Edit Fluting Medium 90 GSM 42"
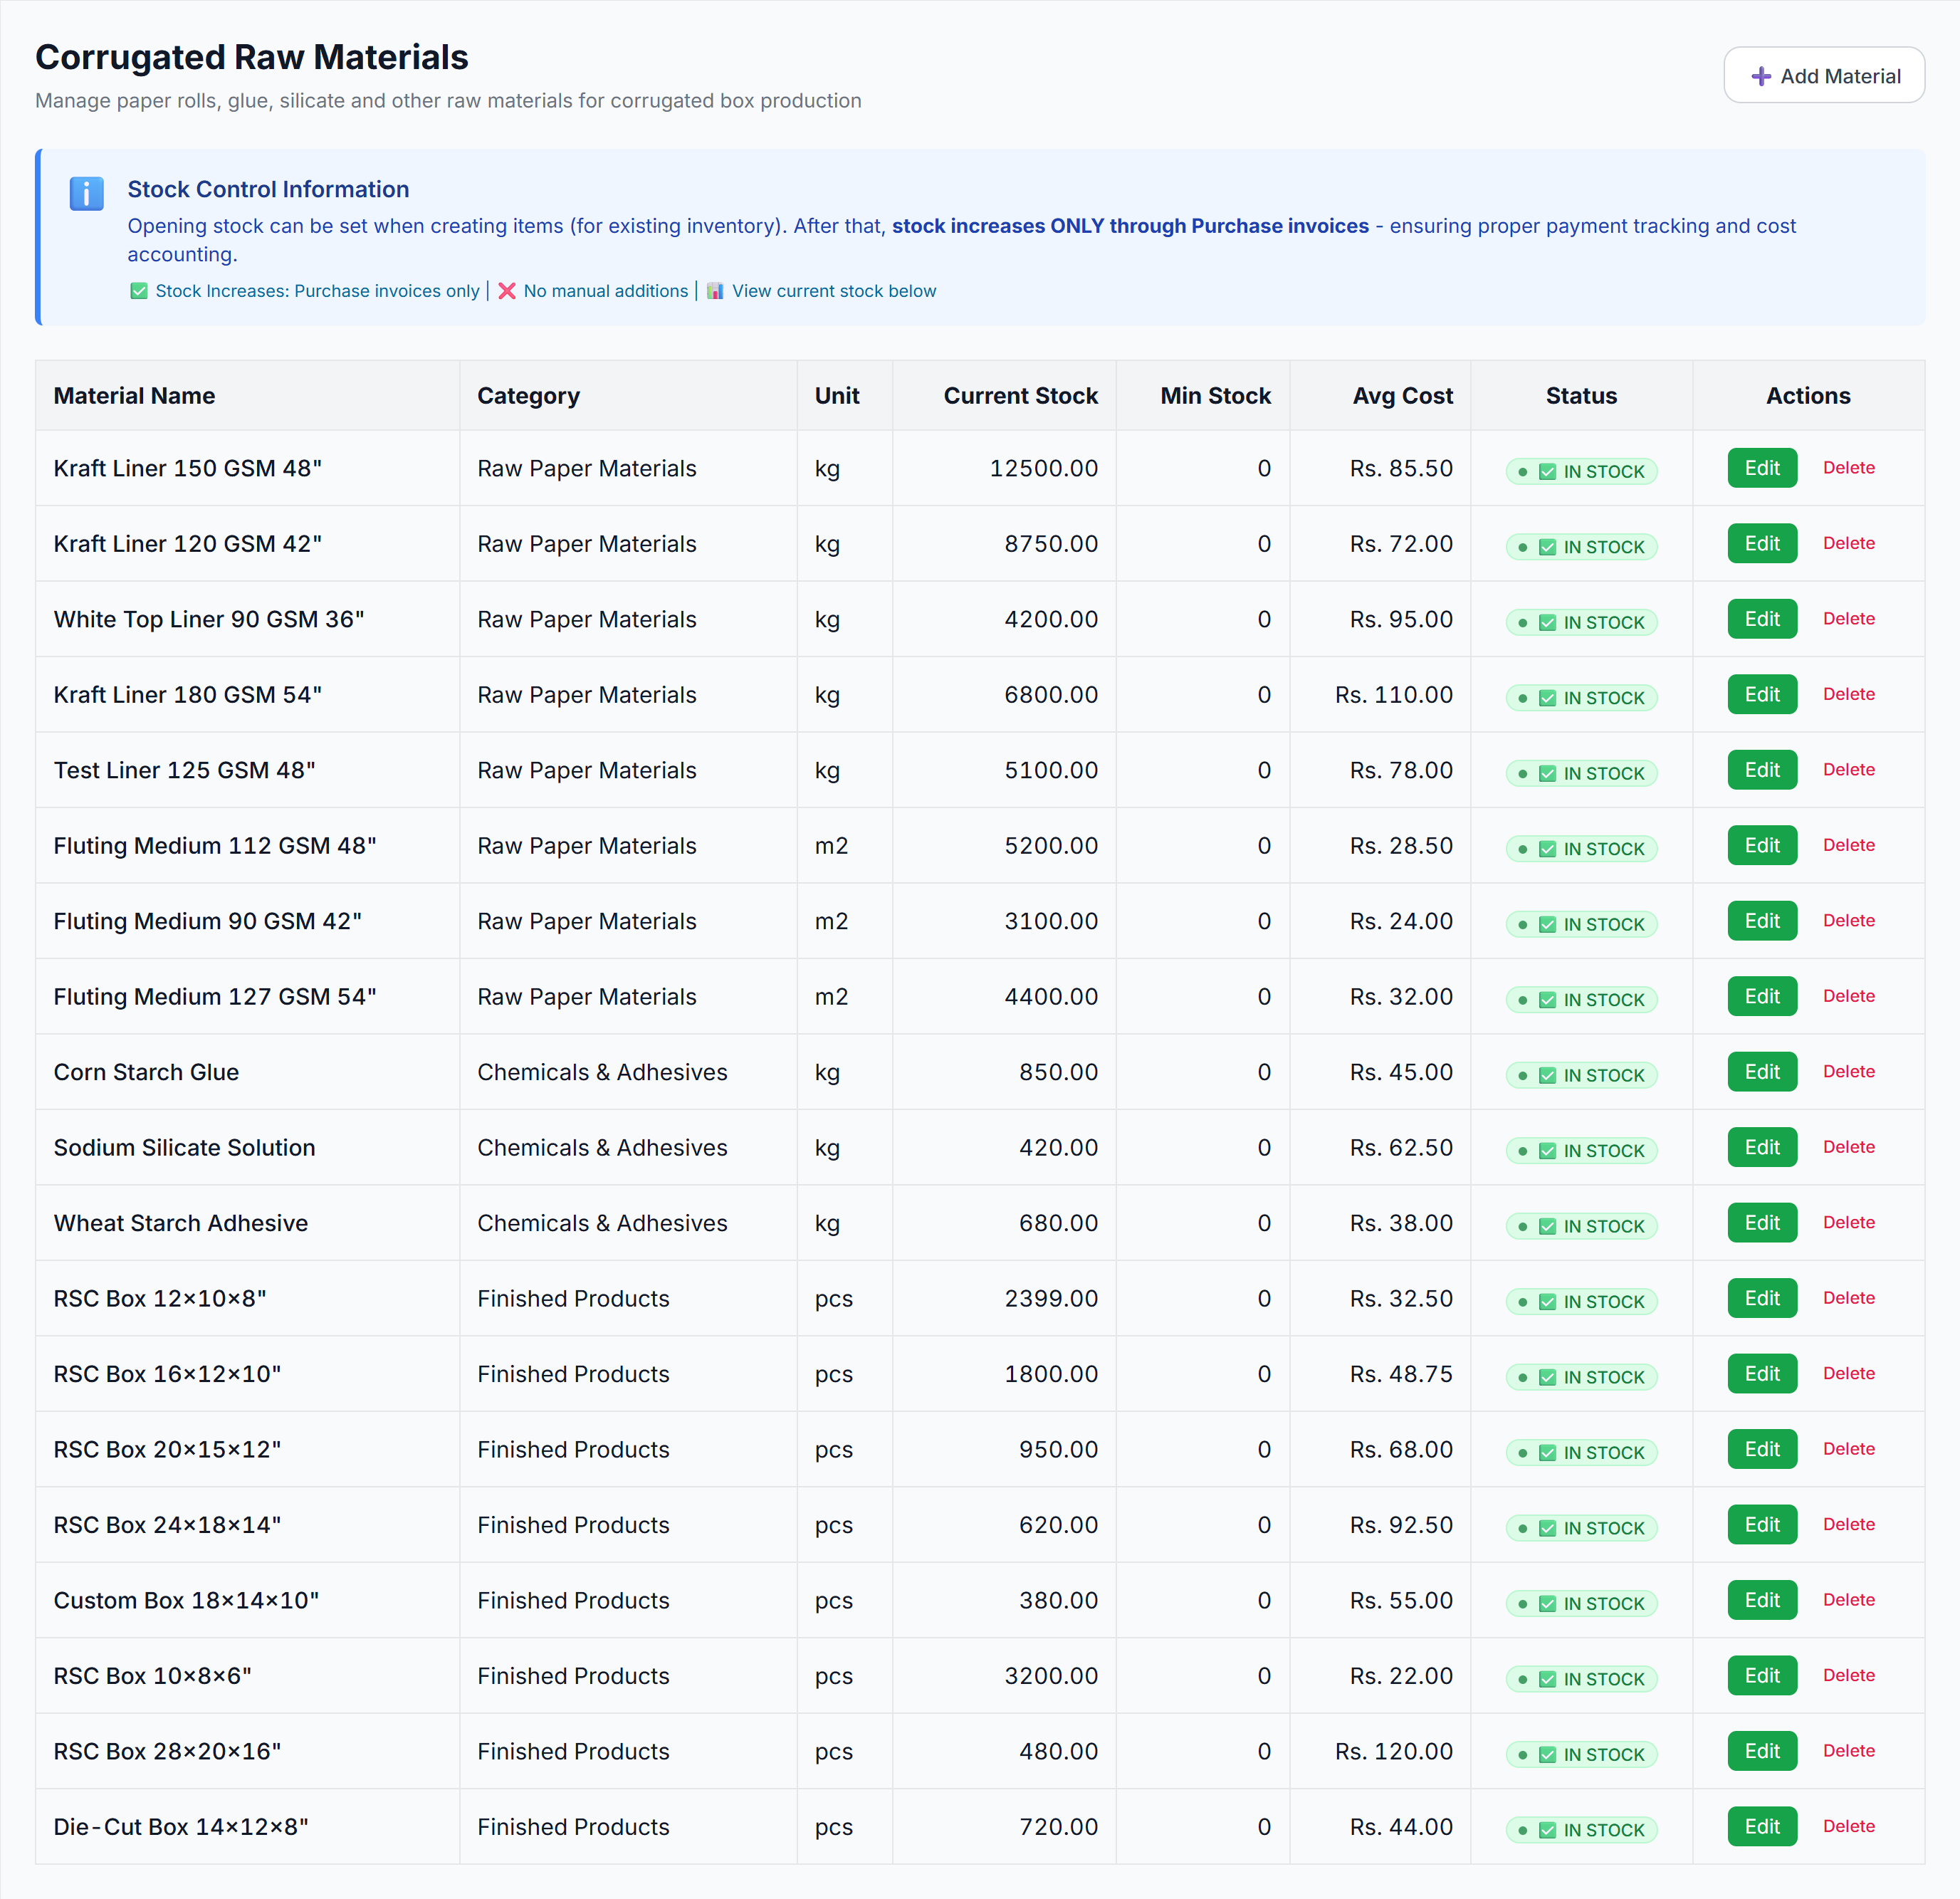 1762,921
